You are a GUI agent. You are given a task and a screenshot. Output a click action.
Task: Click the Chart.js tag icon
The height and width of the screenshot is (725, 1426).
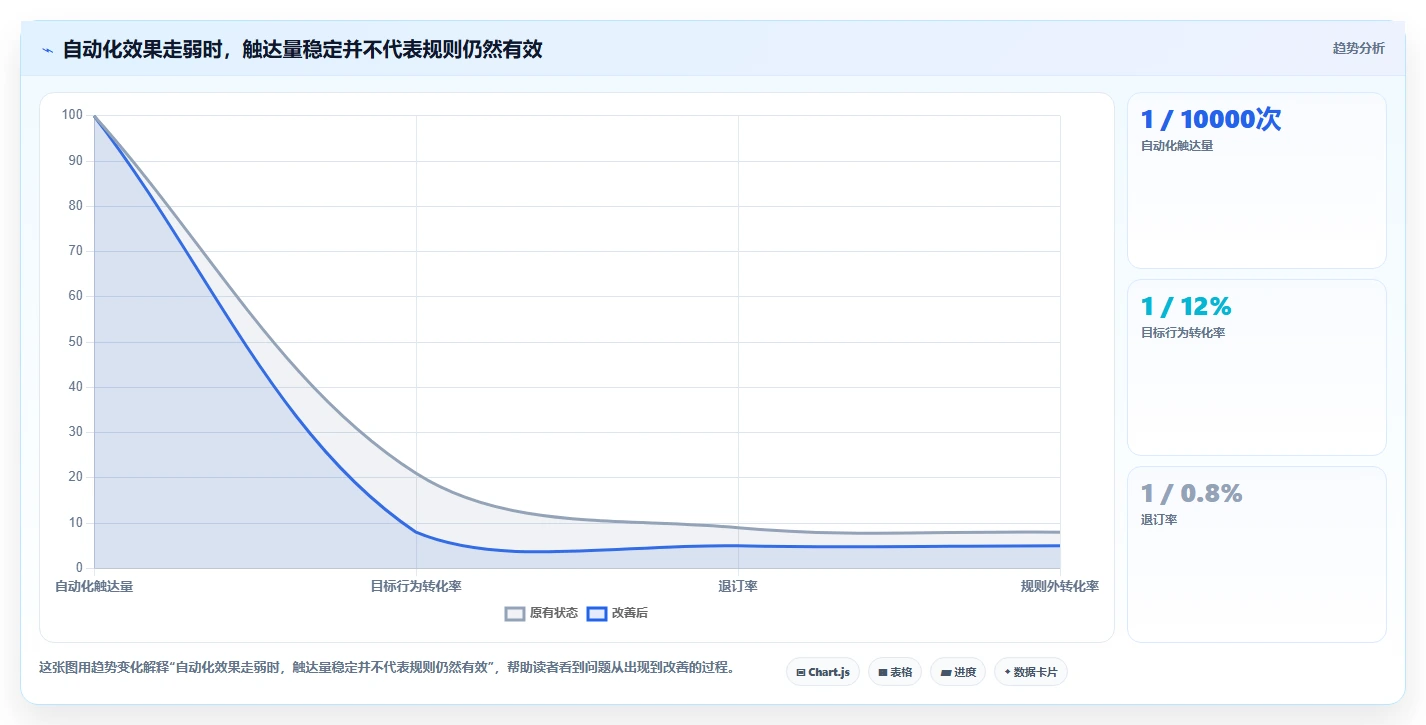tap(801, 673)
